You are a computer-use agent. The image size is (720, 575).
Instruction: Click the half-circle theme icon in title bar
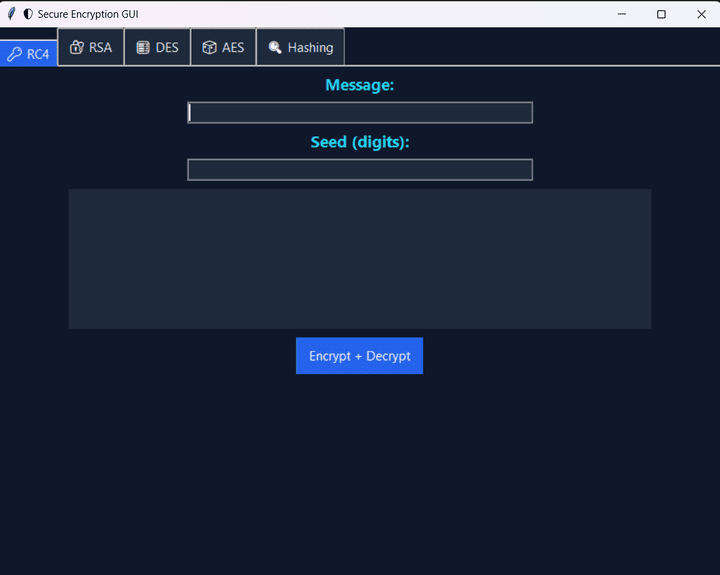pyautogui.click(x=28, y=14)
